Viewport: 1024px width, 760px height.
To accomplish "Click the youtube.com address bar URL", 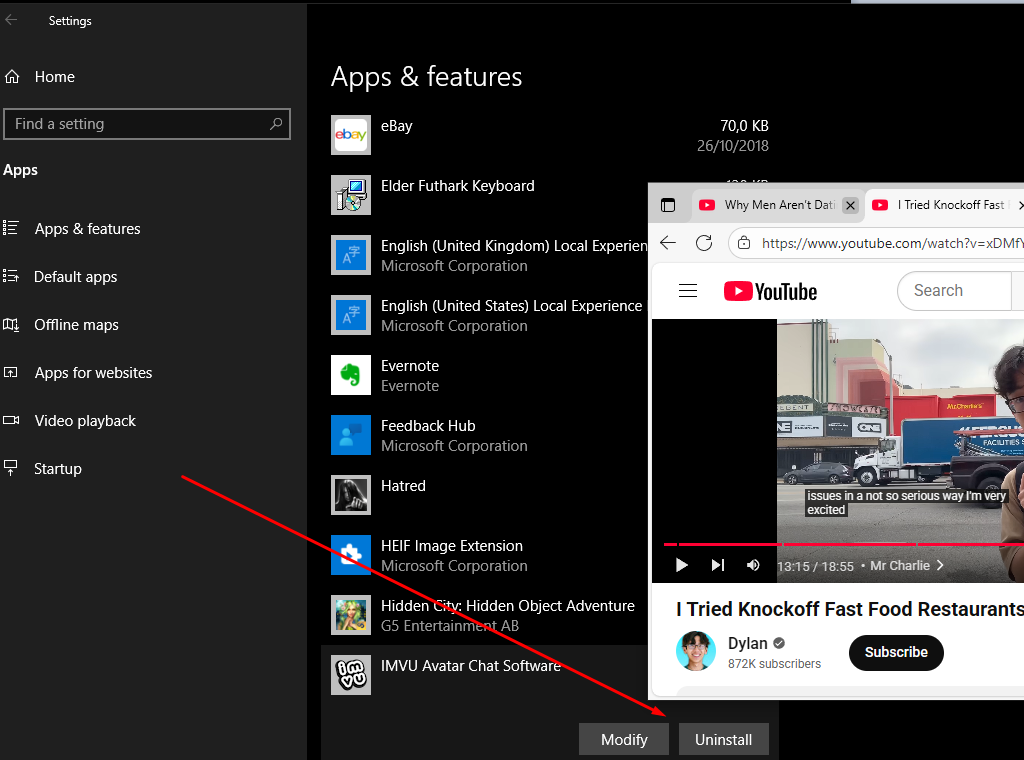I will click(x=892, y=244).
